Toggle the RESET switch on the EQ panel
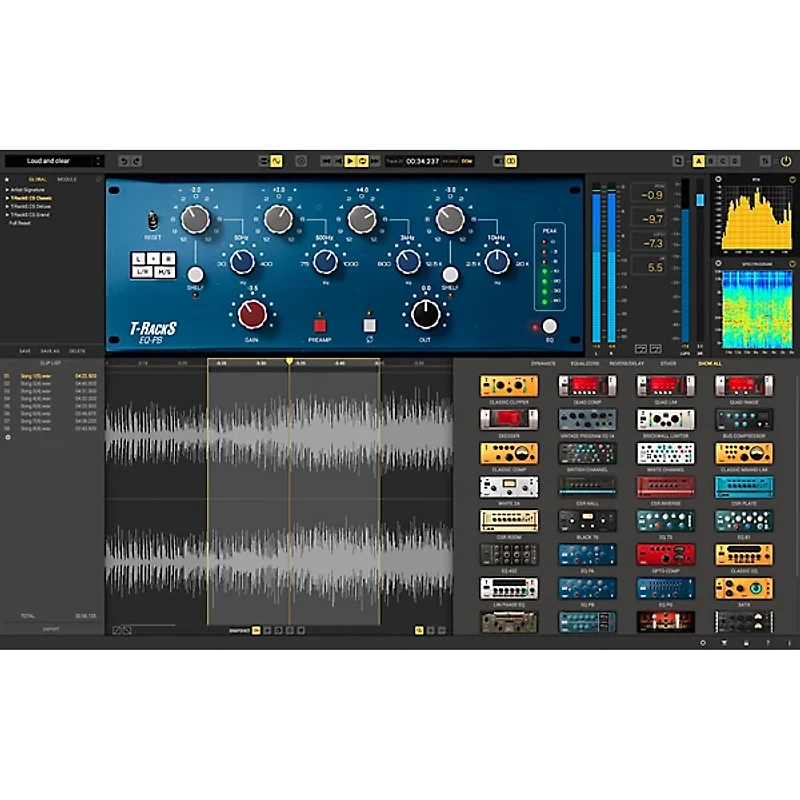The width and height of the screenshot is (800, 800). click(152, 220)
